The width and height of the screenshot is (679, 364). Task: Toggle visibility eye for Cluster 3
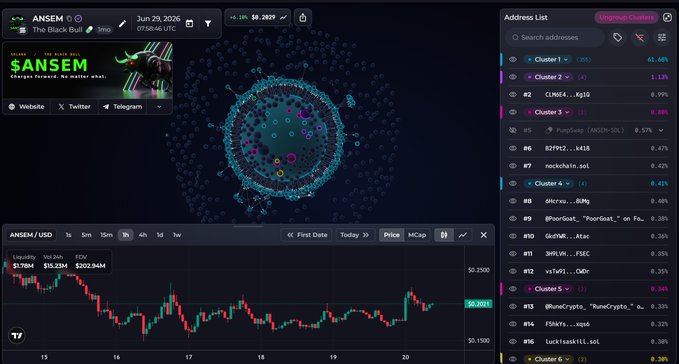point(513,112)
